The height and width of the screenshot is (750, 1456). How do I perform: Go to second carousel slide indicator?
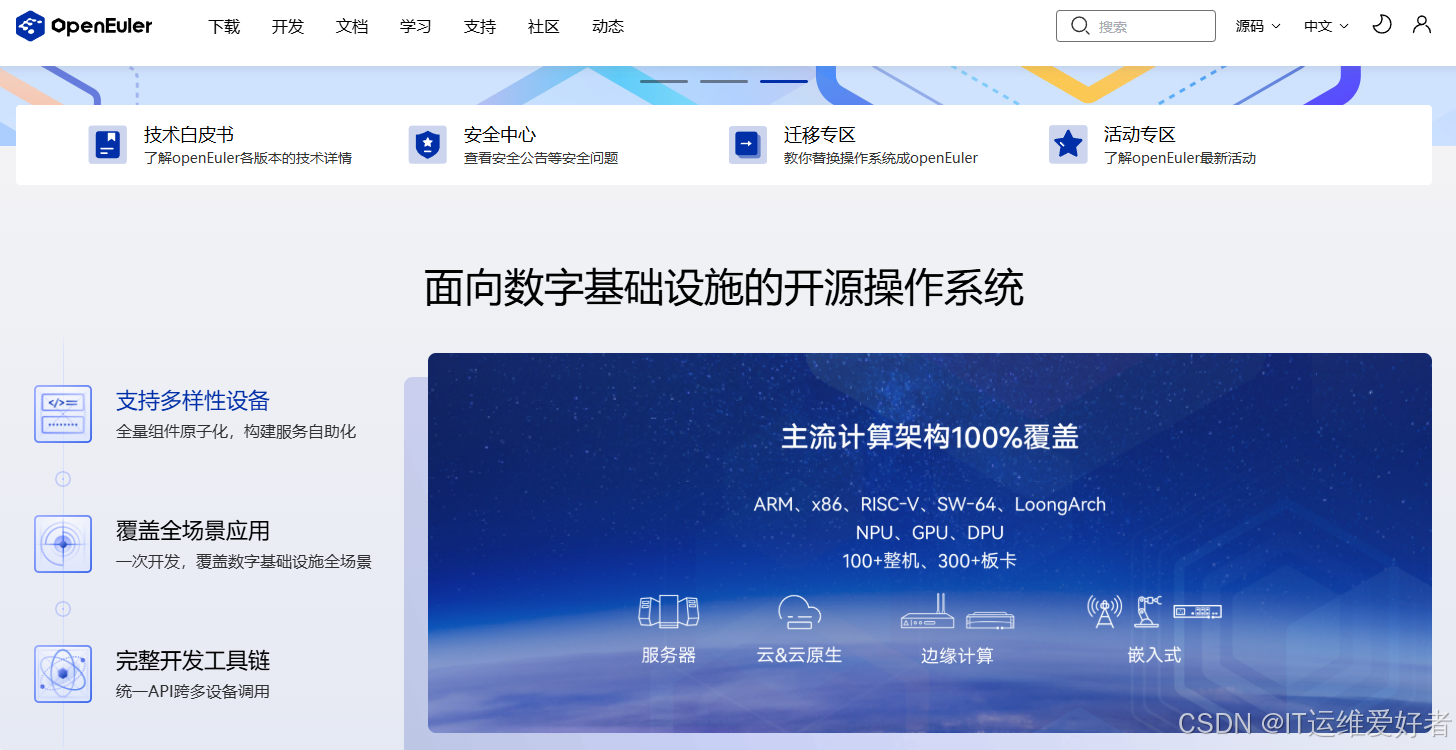(724, 81)
